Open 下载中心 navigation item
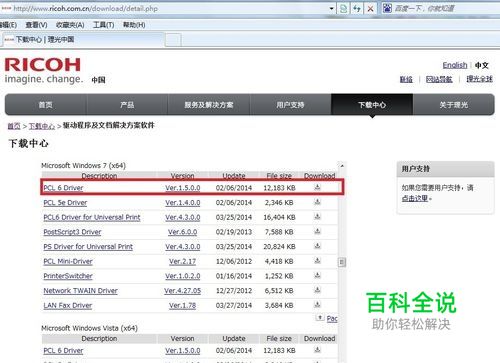Screen dimensions: 500x363 372,105
